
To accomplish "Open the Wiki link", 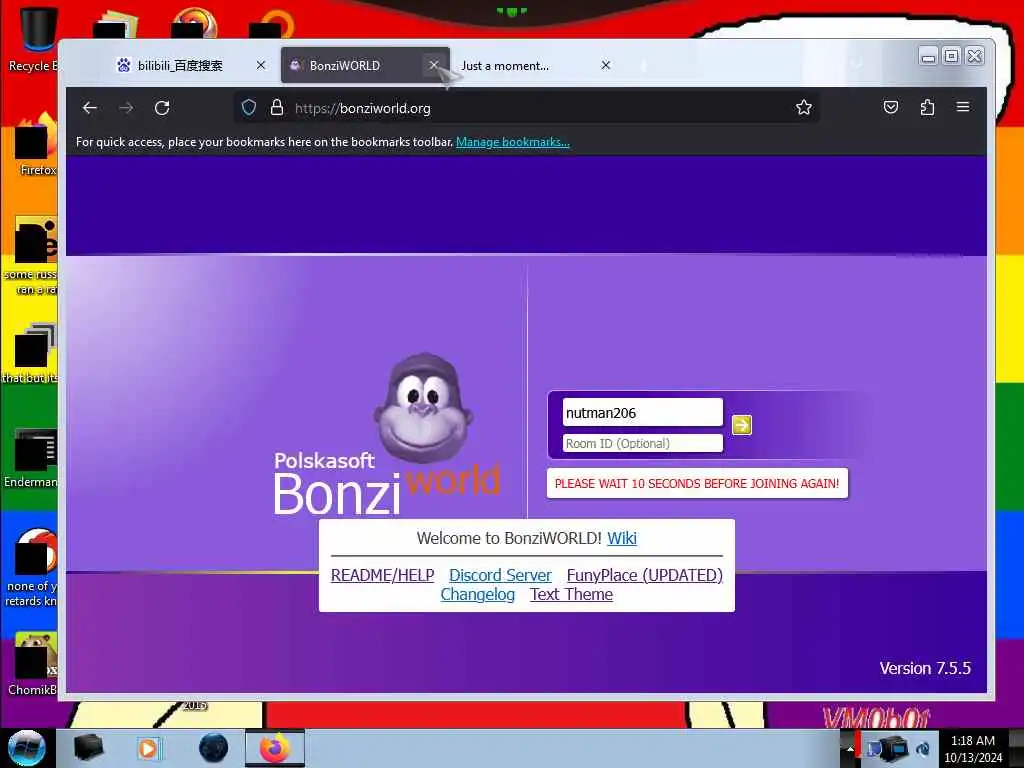I will click(622, 538).
